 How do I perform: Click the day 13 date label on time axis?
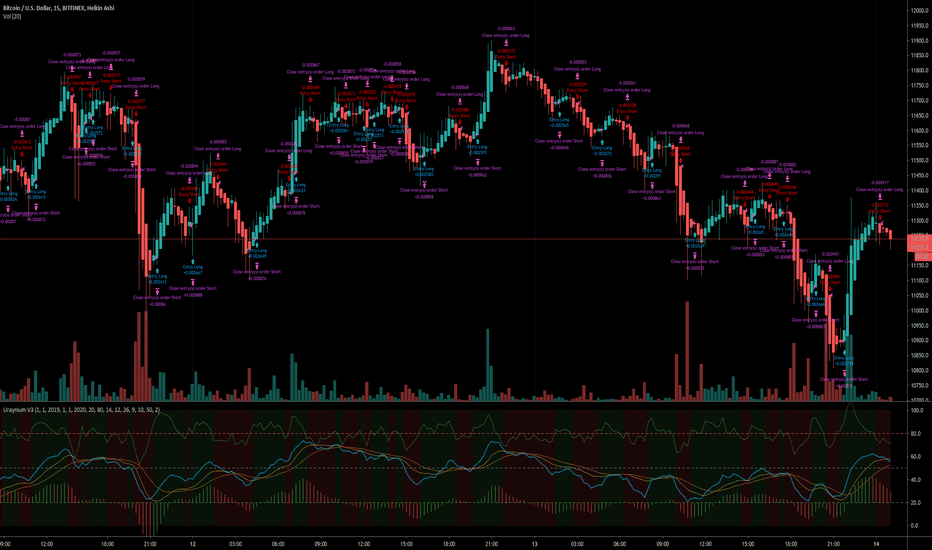pos(534,543)
